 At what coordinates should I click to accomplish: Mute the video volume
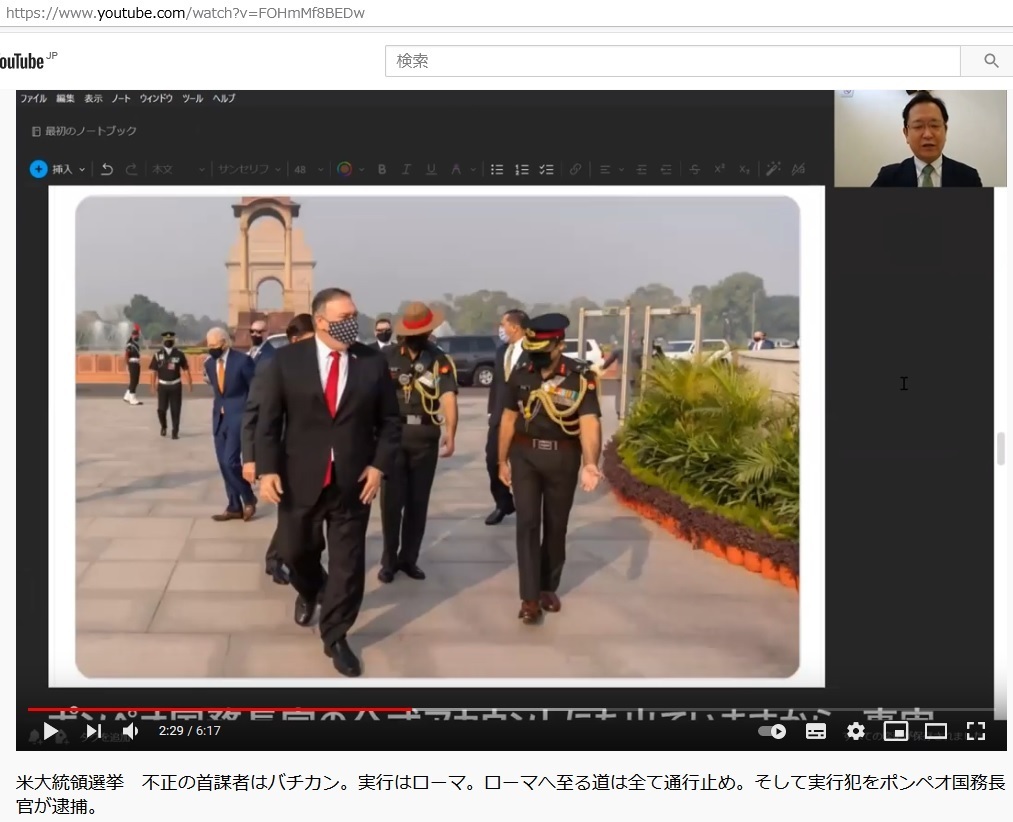(130, 732)
